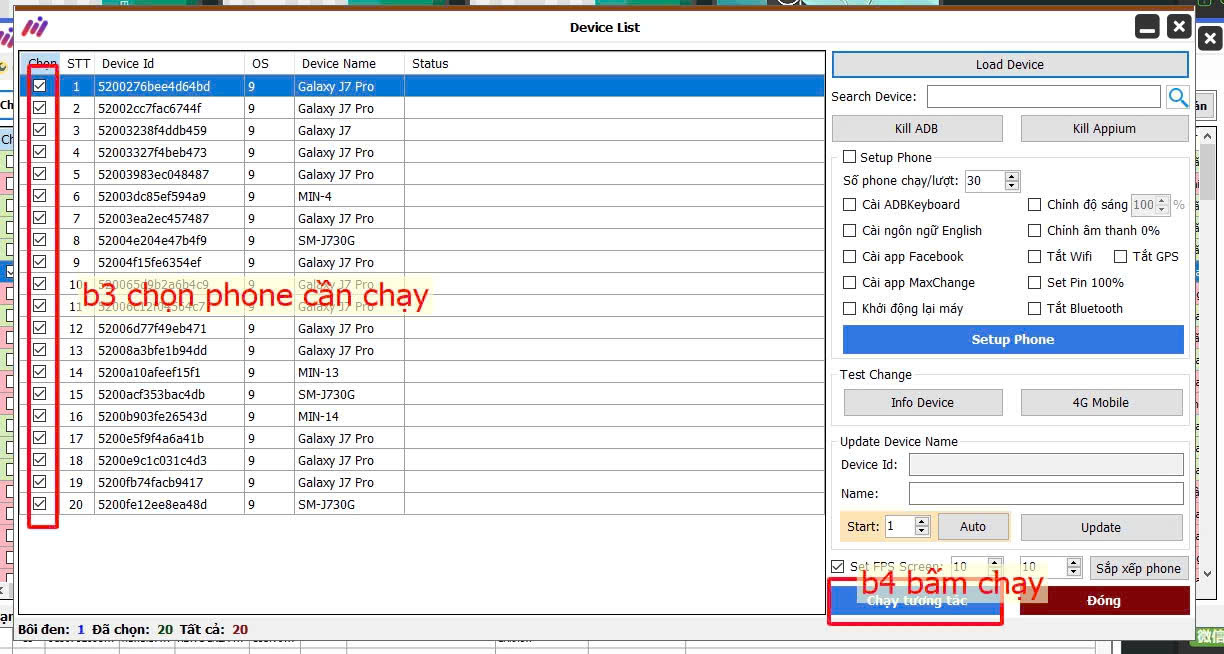Enable Khởi động lại máy option
Screen dimensions: 1224x654
pos(850,309)
